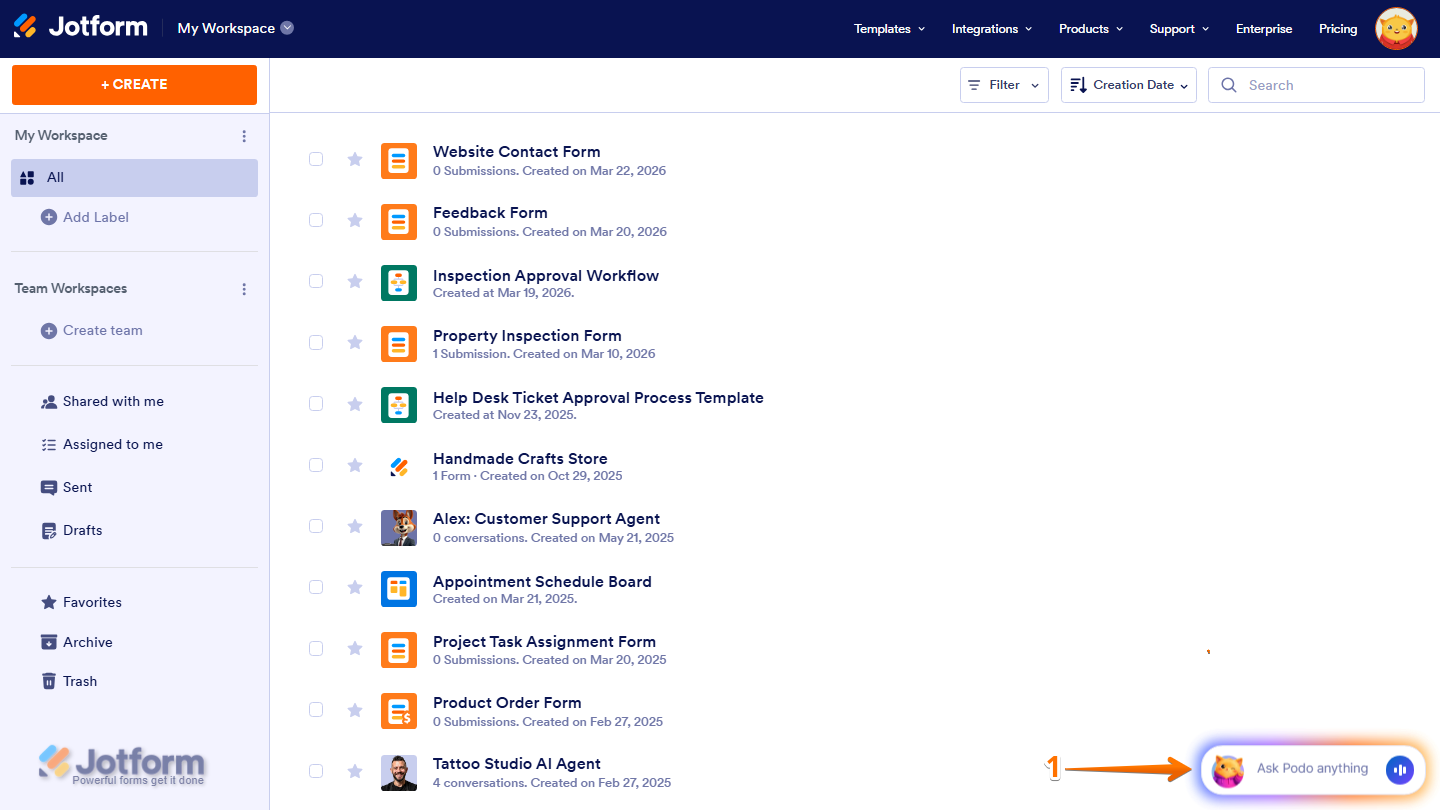
Task: Star the Alex: Customer Support Agent
Action: pos(354,526)
